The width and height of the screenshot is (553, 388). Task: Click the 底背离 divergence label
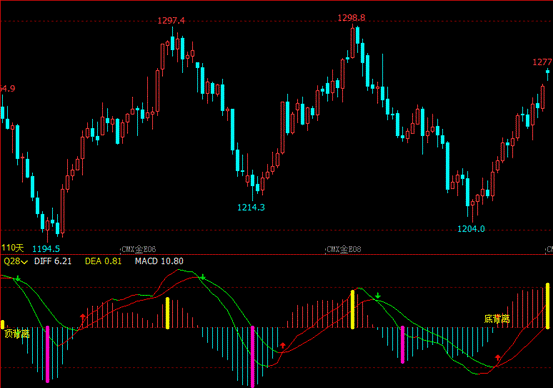(x=497, y=319)
